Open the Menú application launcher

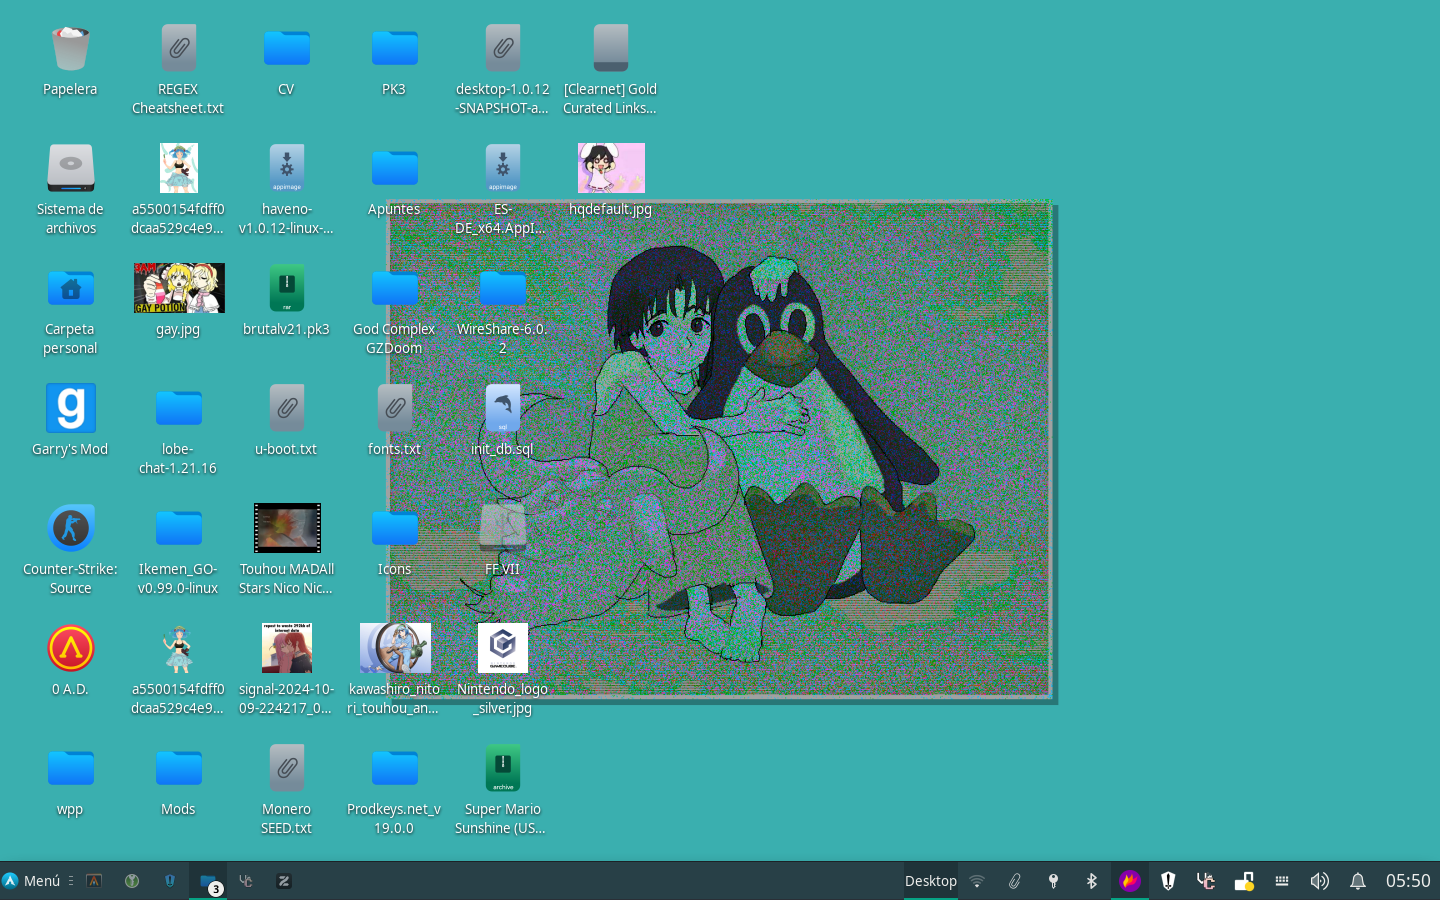31,881
